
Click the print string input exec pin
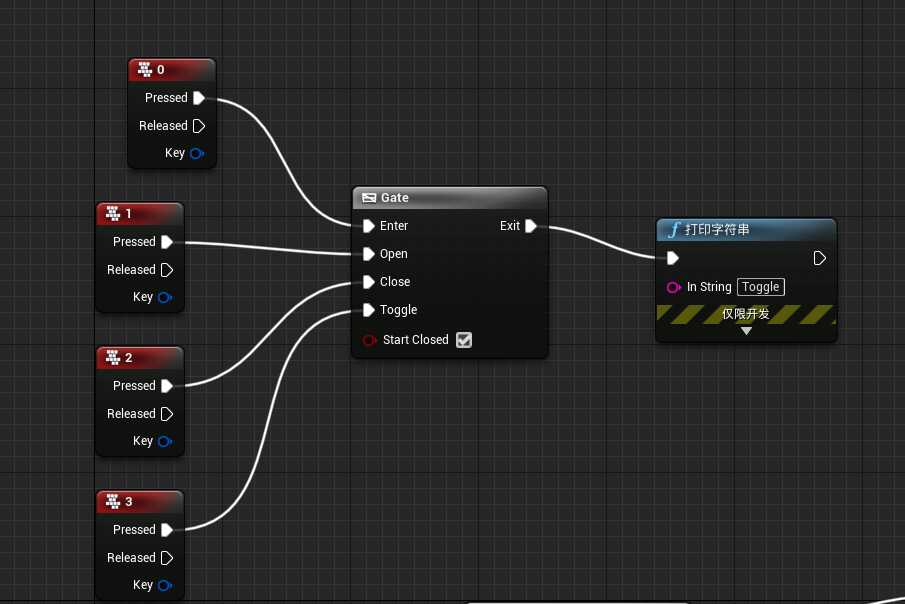[x=674, y=258]
